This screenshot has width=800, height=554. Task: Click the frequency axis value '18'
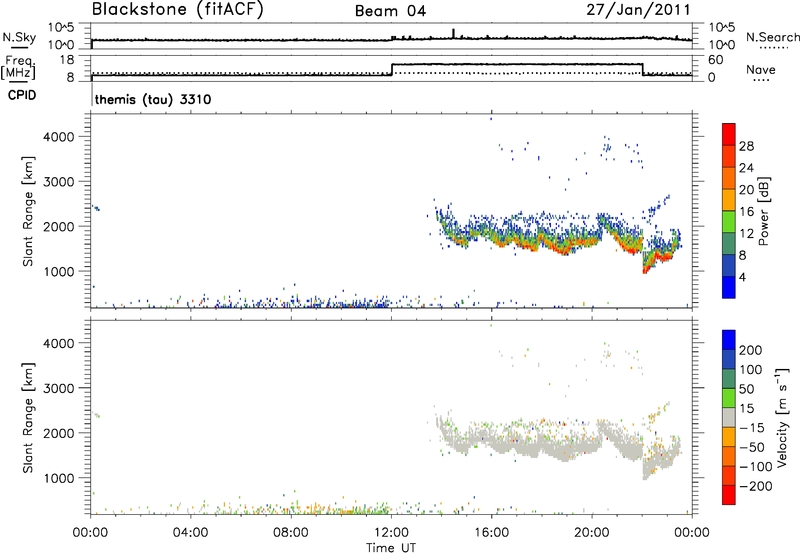(67, 60)
